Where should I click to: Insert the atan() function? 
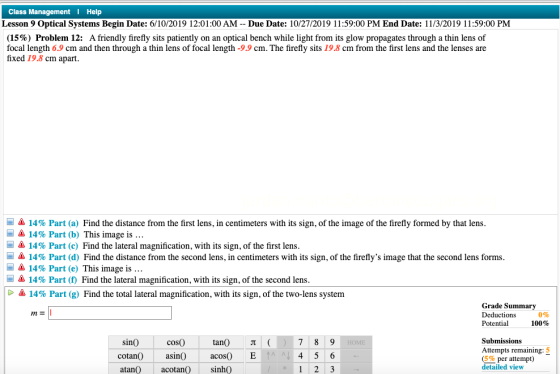[x=131, y=369]
